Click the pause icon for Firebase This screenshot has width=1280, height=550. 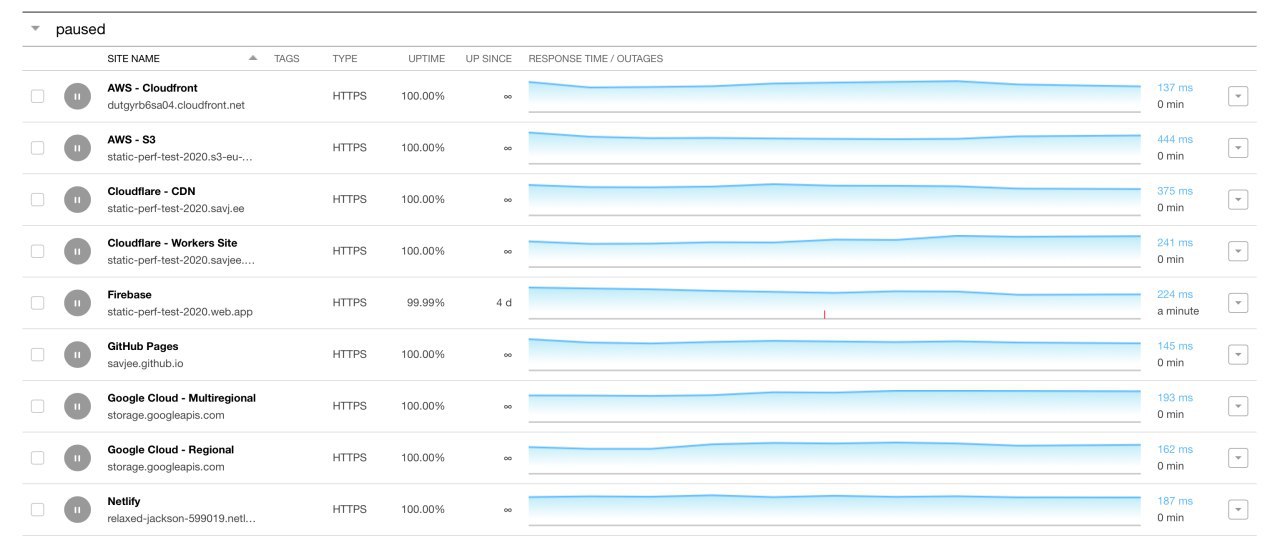pyautogui.click(x=77, y=303)
